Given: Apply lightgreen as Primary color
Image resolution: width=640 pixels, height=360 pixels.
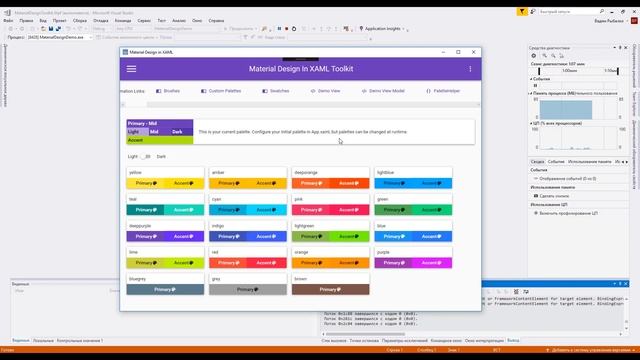Looking at the screenshot, I should click(x=311, y=236).
